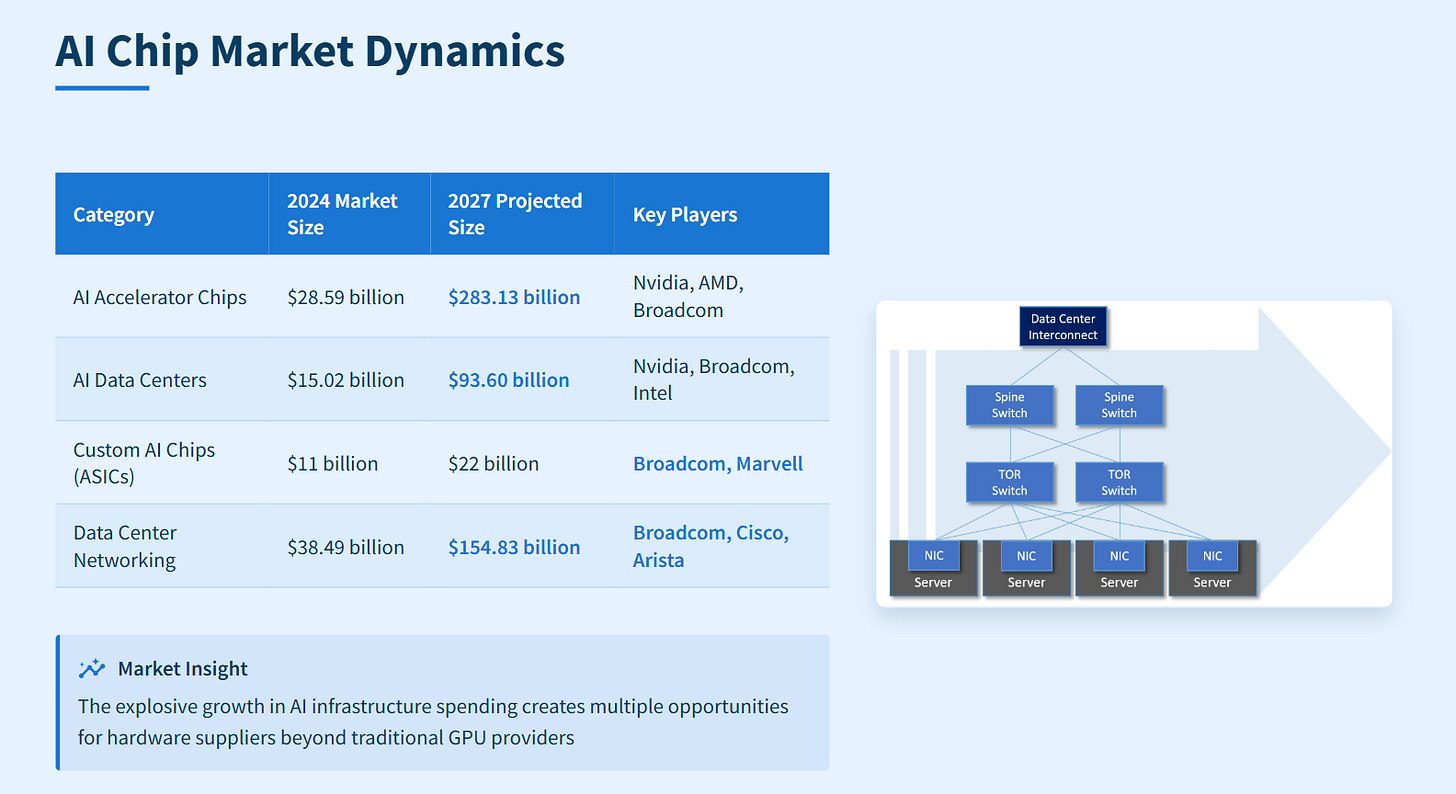The image size is (1456, 794).
Task: Click the 'Market Insight' heading
Action: [x=183, y=669]
